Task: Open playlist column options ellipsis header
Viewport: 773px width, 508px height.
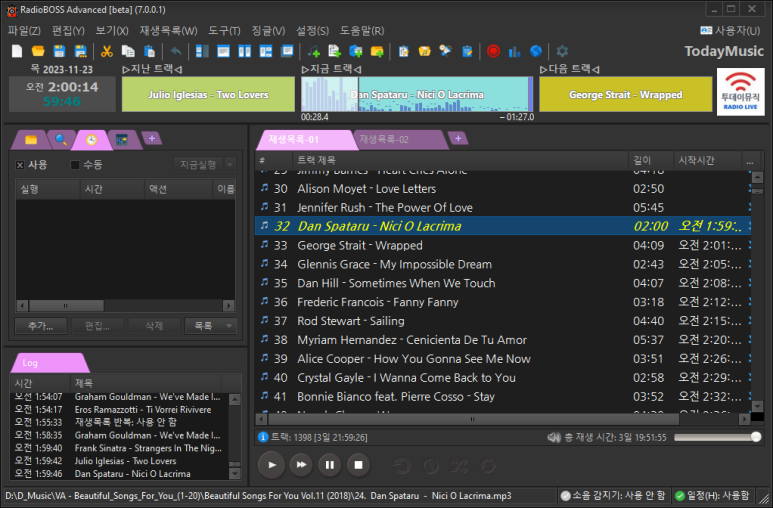Action: tap(750, 161)
